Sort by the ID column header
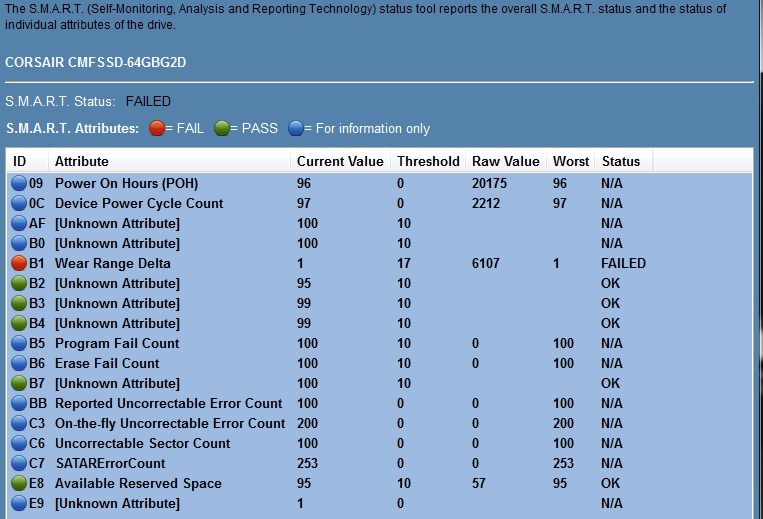The height and width of the screenshot is (519, 763). (x=27, y=161)
